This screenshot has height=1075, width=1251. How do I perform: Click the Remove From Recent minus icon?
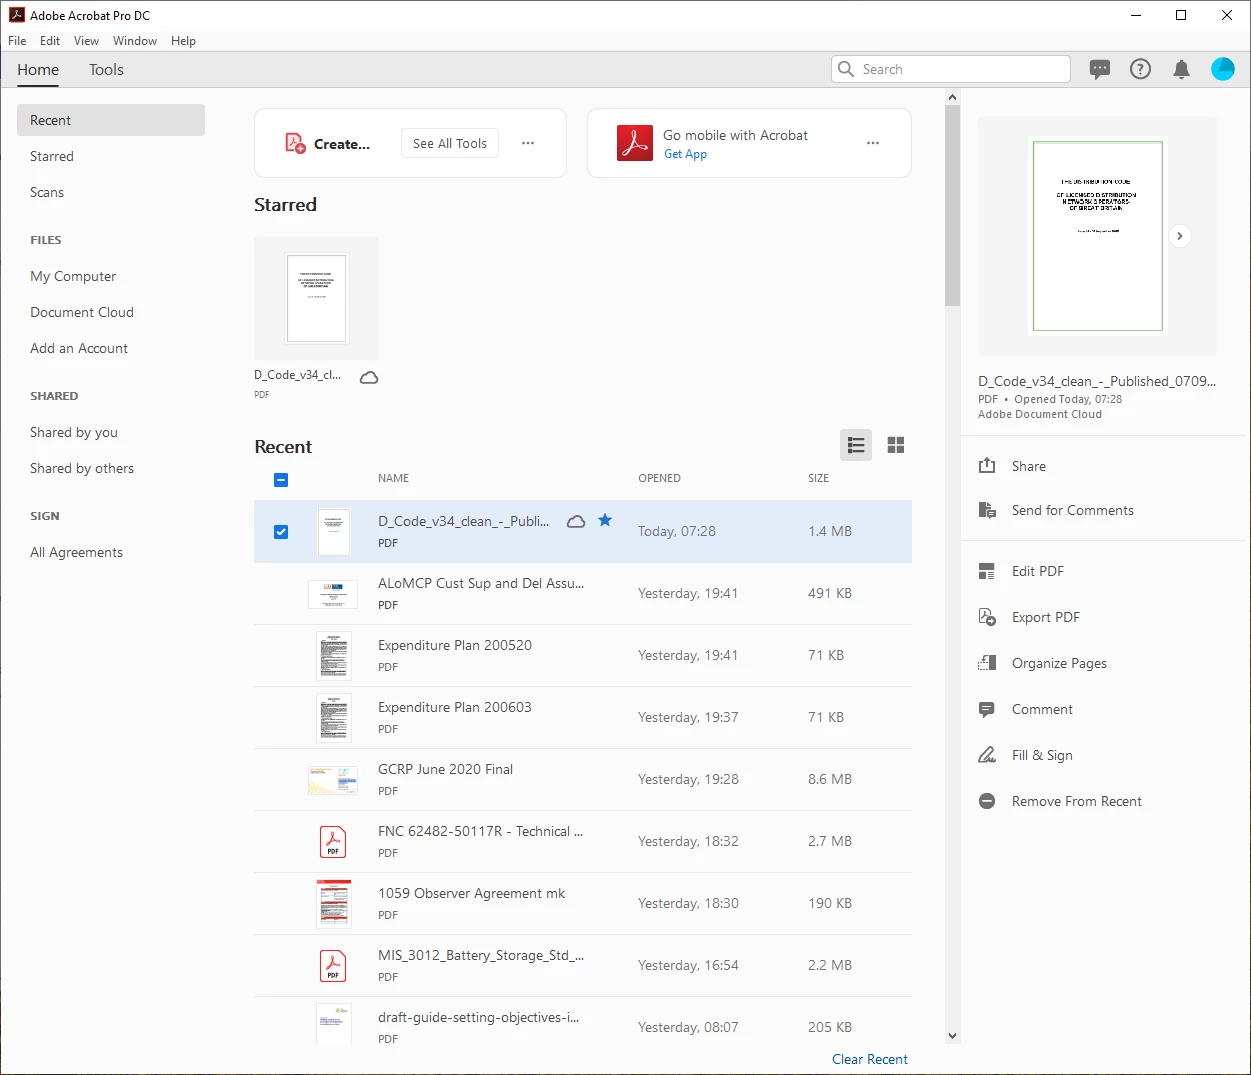(987, 801)
